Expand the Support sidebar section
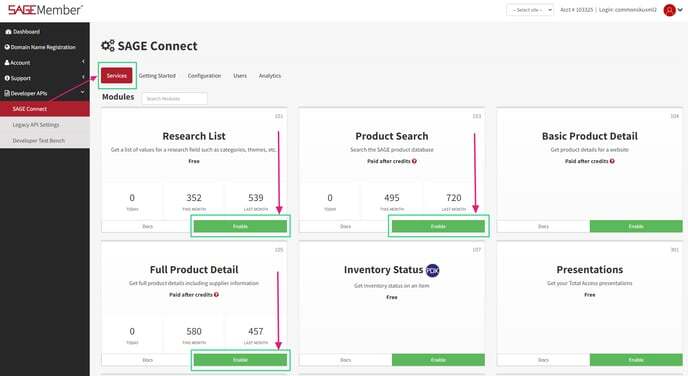 [44, 78]
